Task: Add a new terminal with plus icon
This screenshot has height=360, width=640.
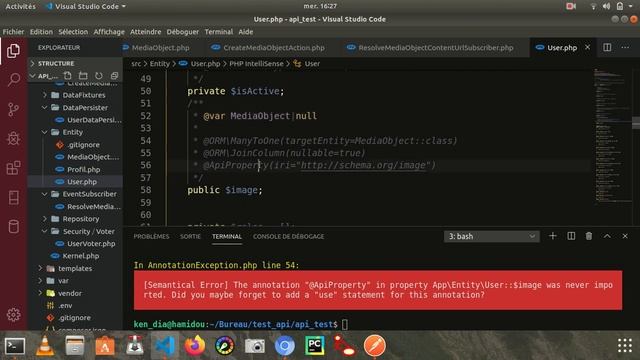Action: click(552, 236)
